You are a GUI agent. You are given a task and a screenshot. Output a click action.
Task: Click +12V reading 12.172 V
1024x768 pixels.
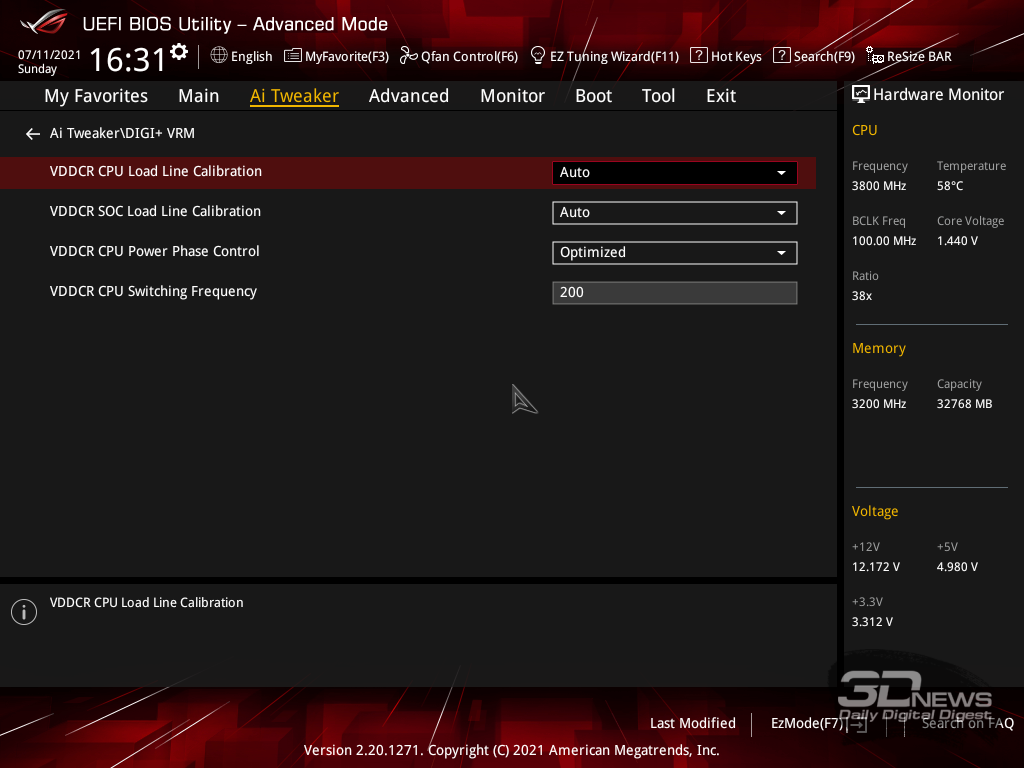[875, 567]
